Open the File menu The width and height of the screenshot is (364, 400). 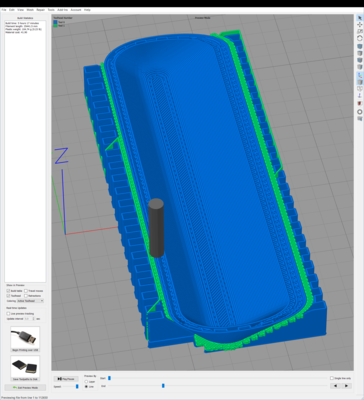4,10
